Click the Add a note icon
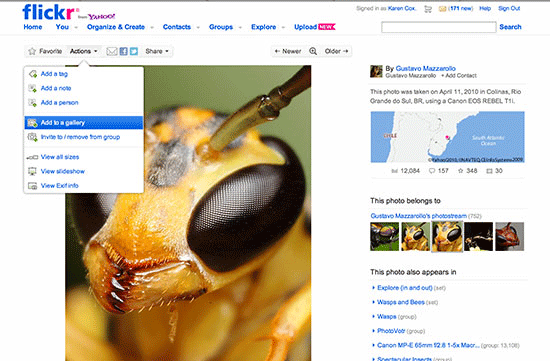The image size is (550, 361). coord(33,88)
